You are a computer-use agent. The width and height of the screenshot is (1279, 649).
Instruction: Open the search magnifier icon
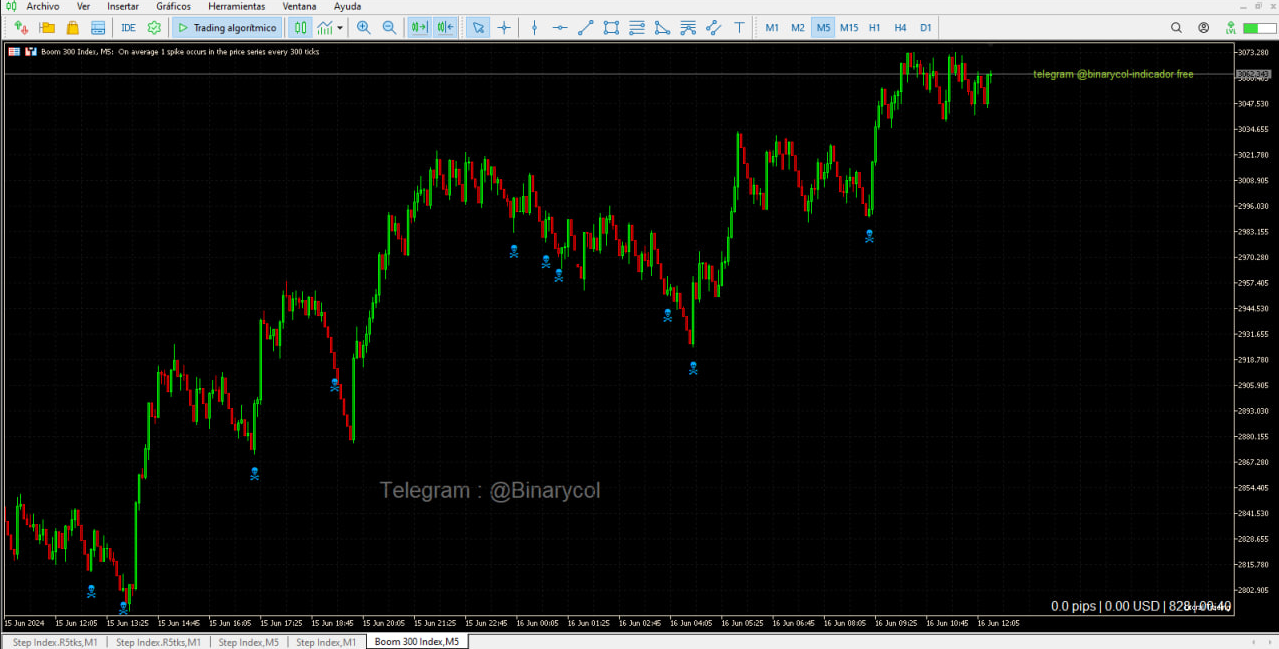(1177, 28)
